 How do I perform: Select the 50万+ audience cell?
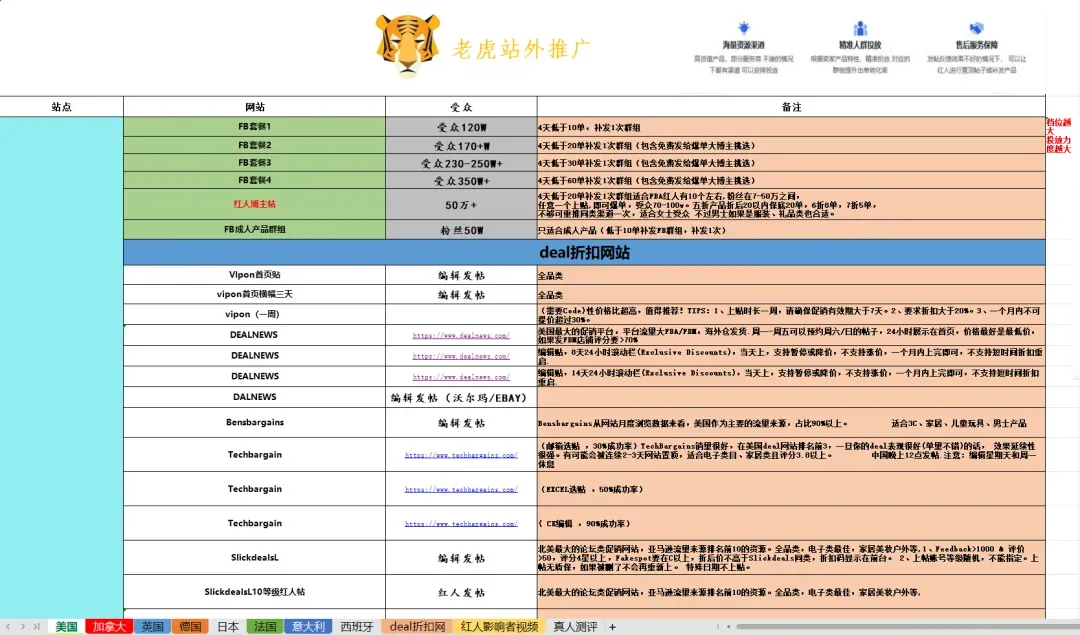tap(461, 205)
